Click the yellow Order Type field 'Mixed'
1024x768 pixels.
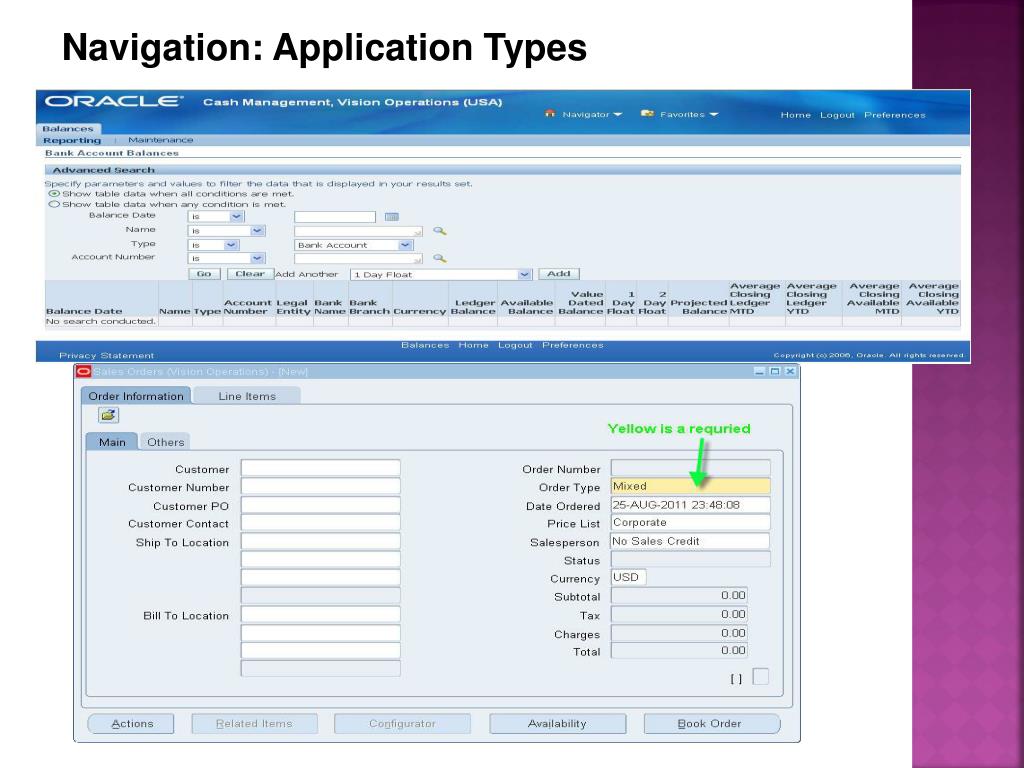click(x=690, y=486)
